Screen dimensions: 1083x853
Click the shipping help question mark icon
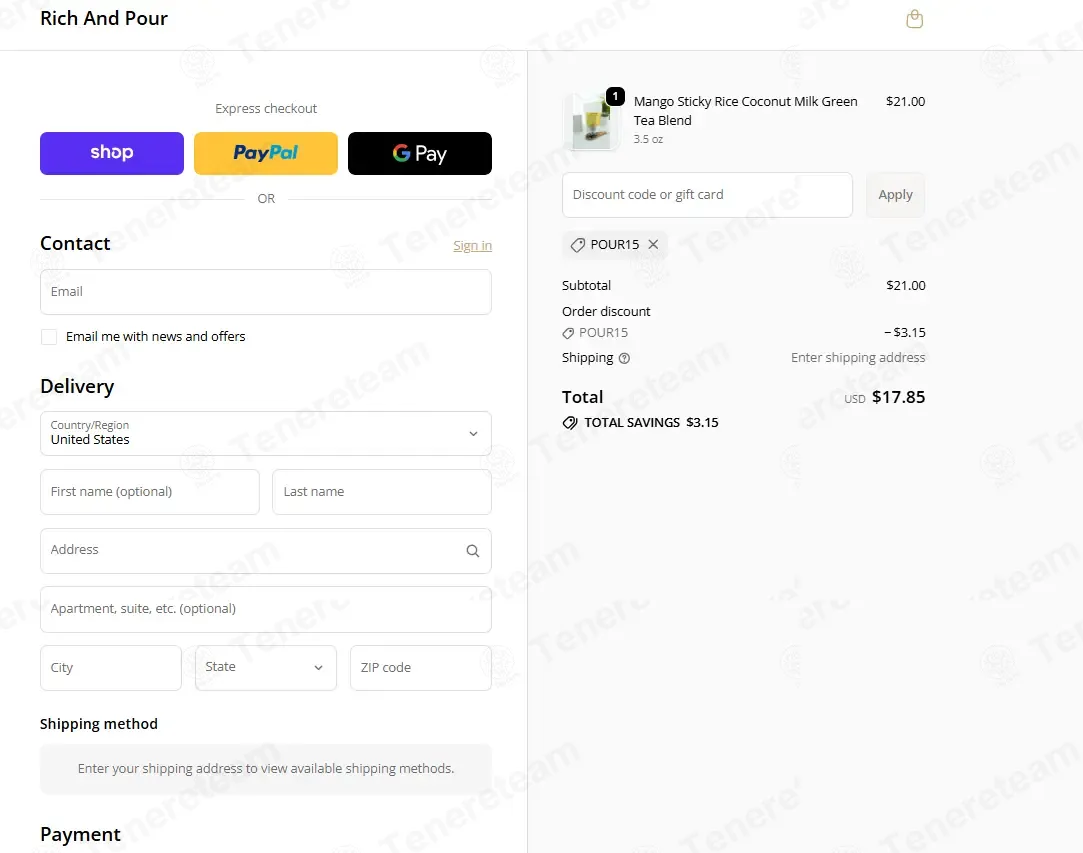click(624, 358)
